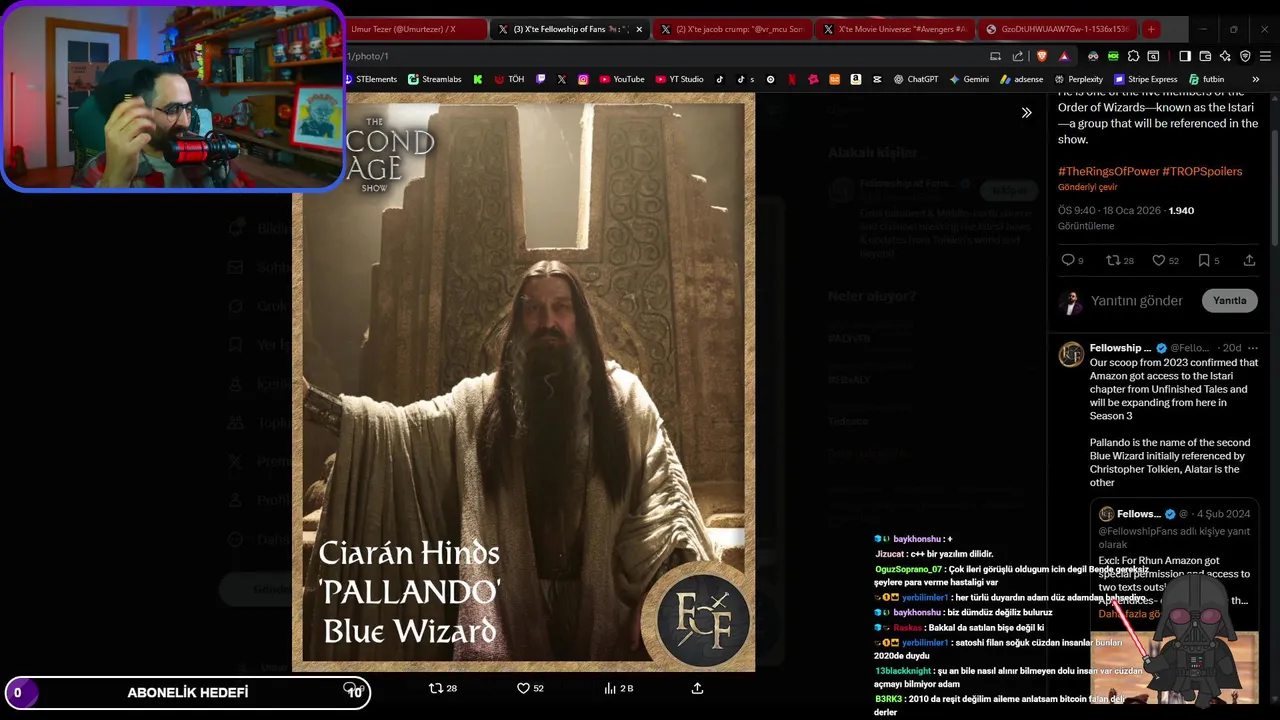This screenshot has width=1280, height=720.
Task: Click the Yanıtla reply button
Action: pos(1229,300)
